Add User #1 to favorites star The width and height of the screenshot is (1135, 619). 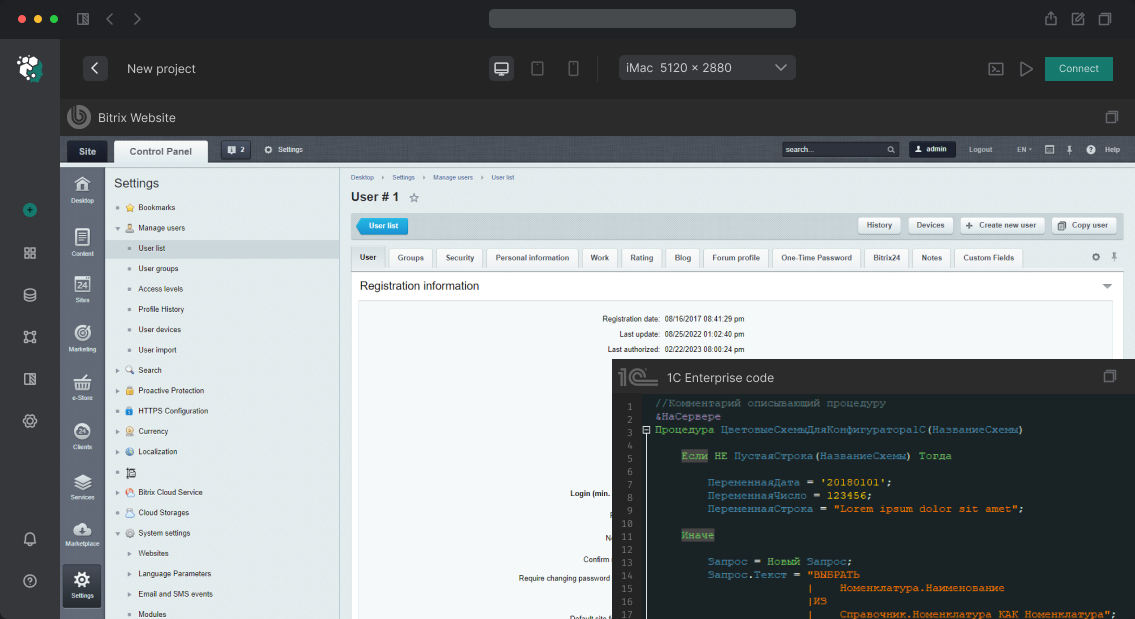(414, 198)
